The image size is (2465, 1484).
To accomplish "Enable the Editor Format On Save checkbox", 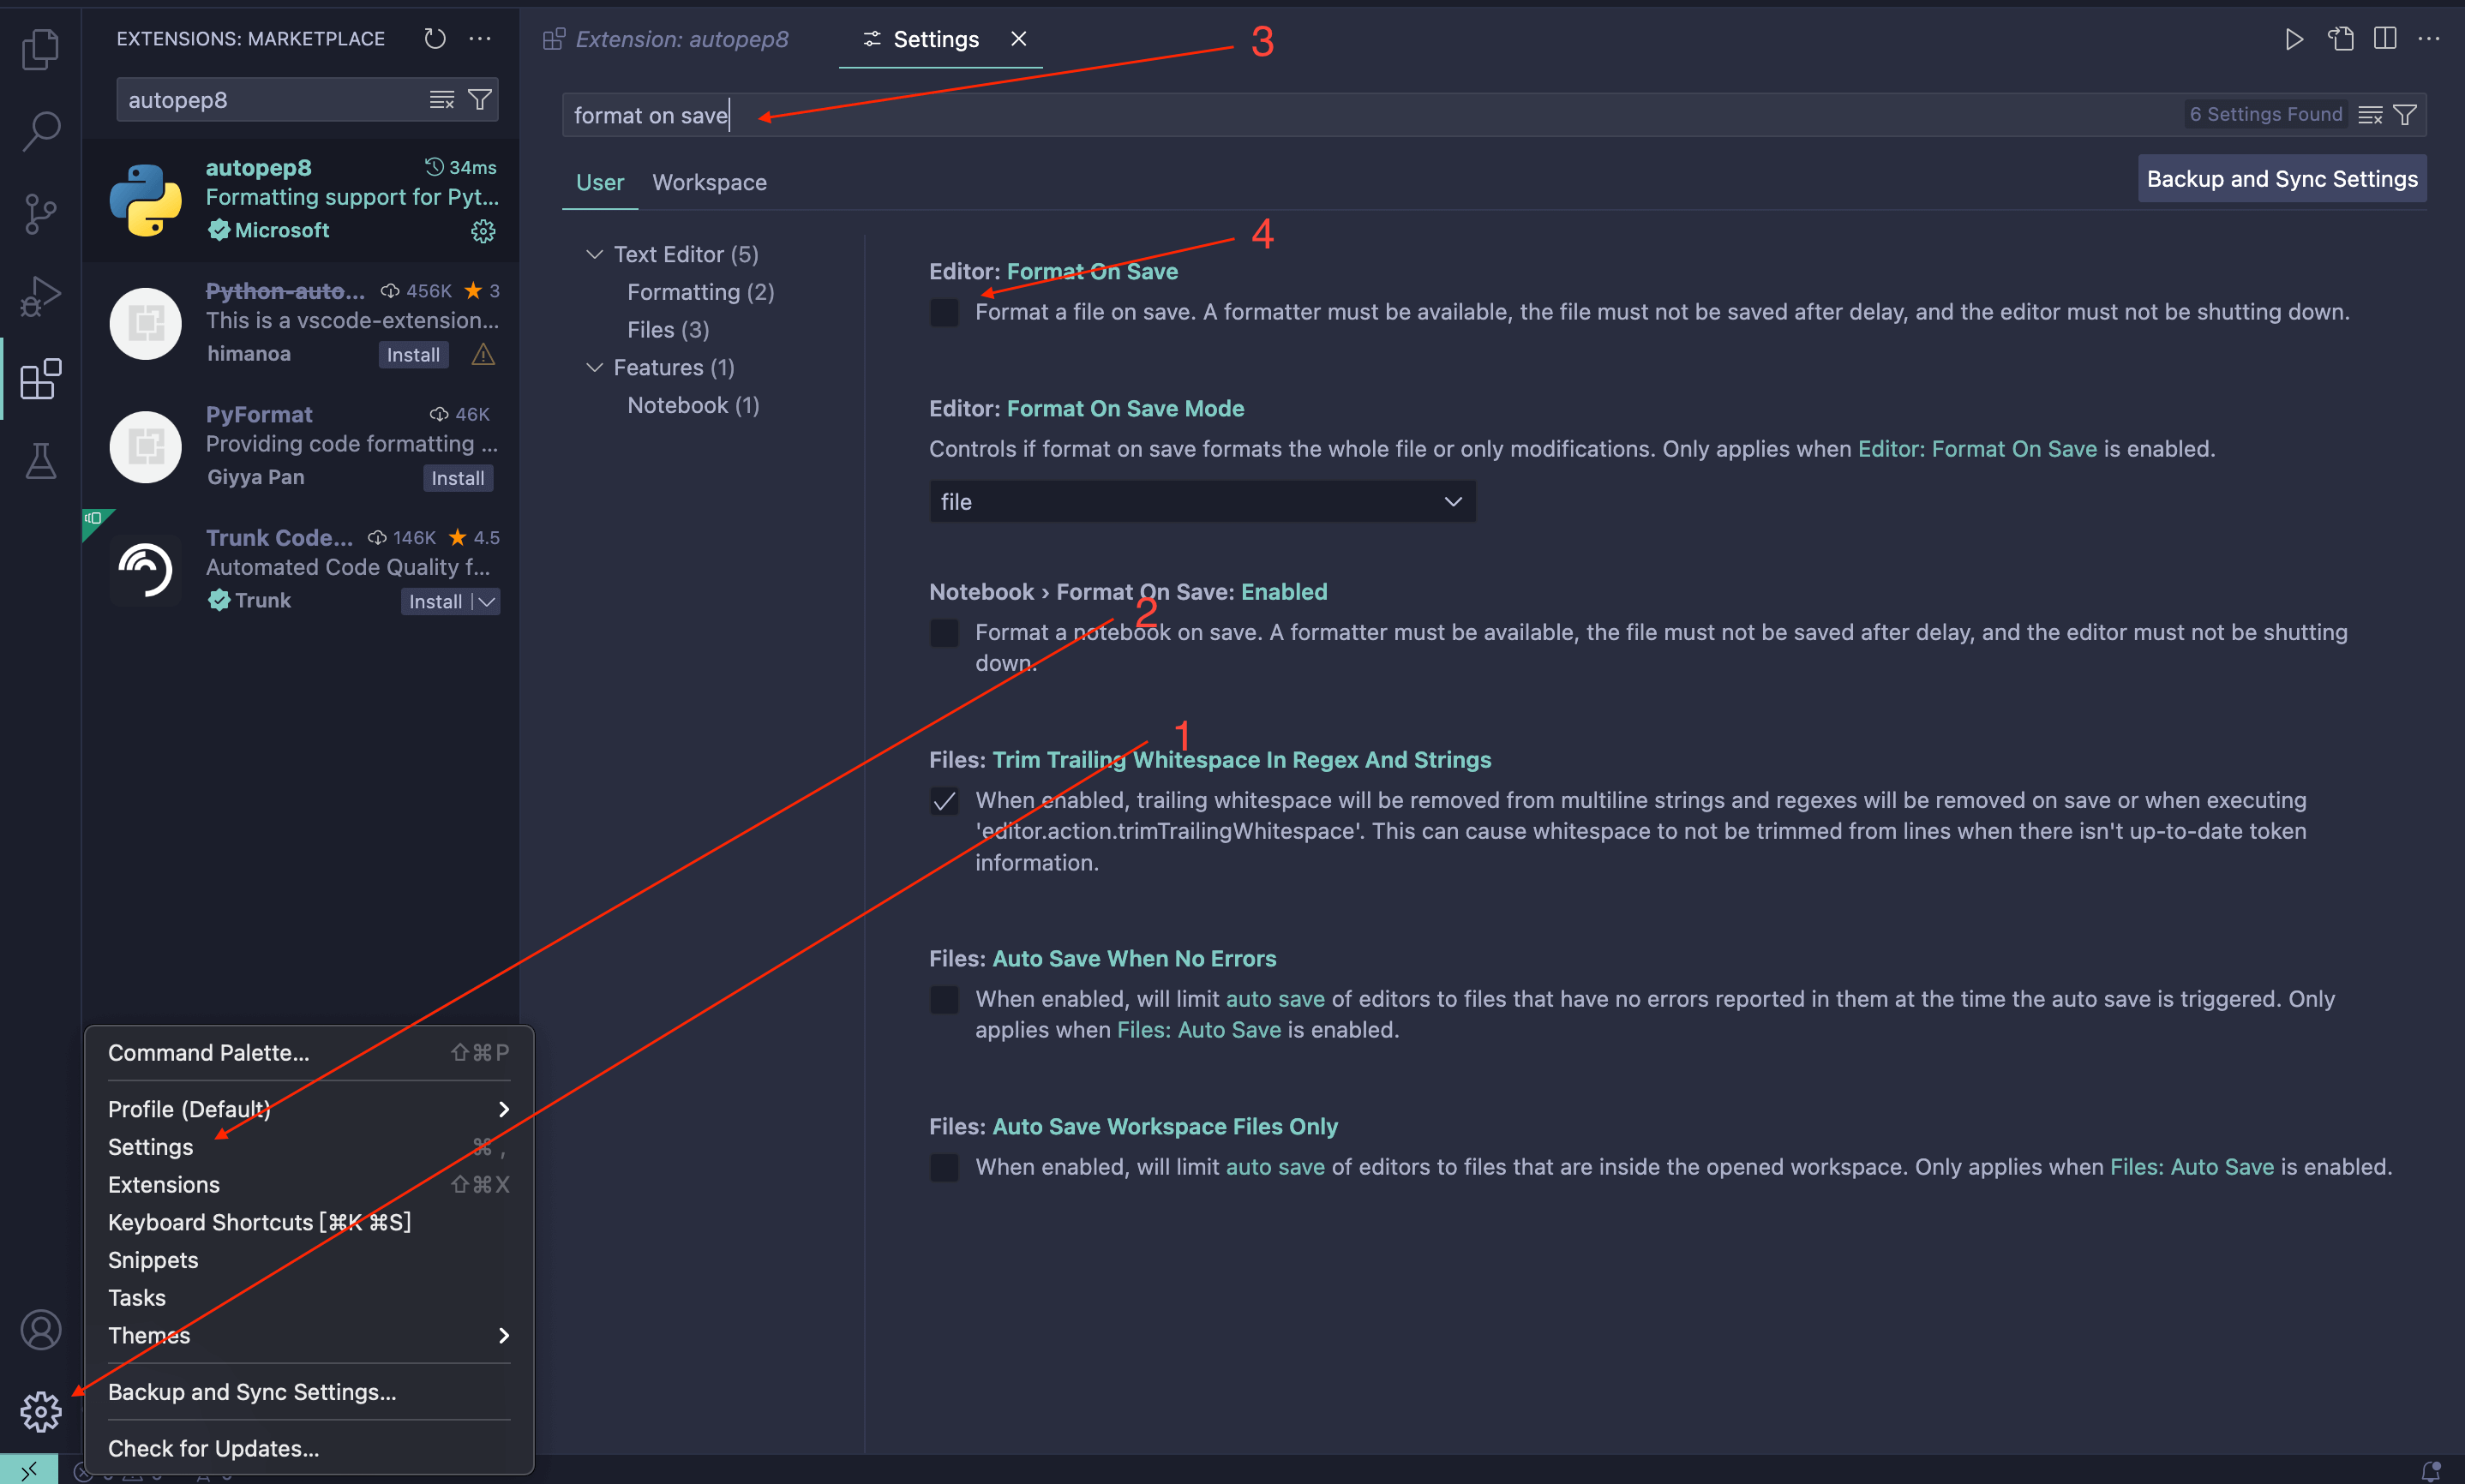I will point(944,313).
